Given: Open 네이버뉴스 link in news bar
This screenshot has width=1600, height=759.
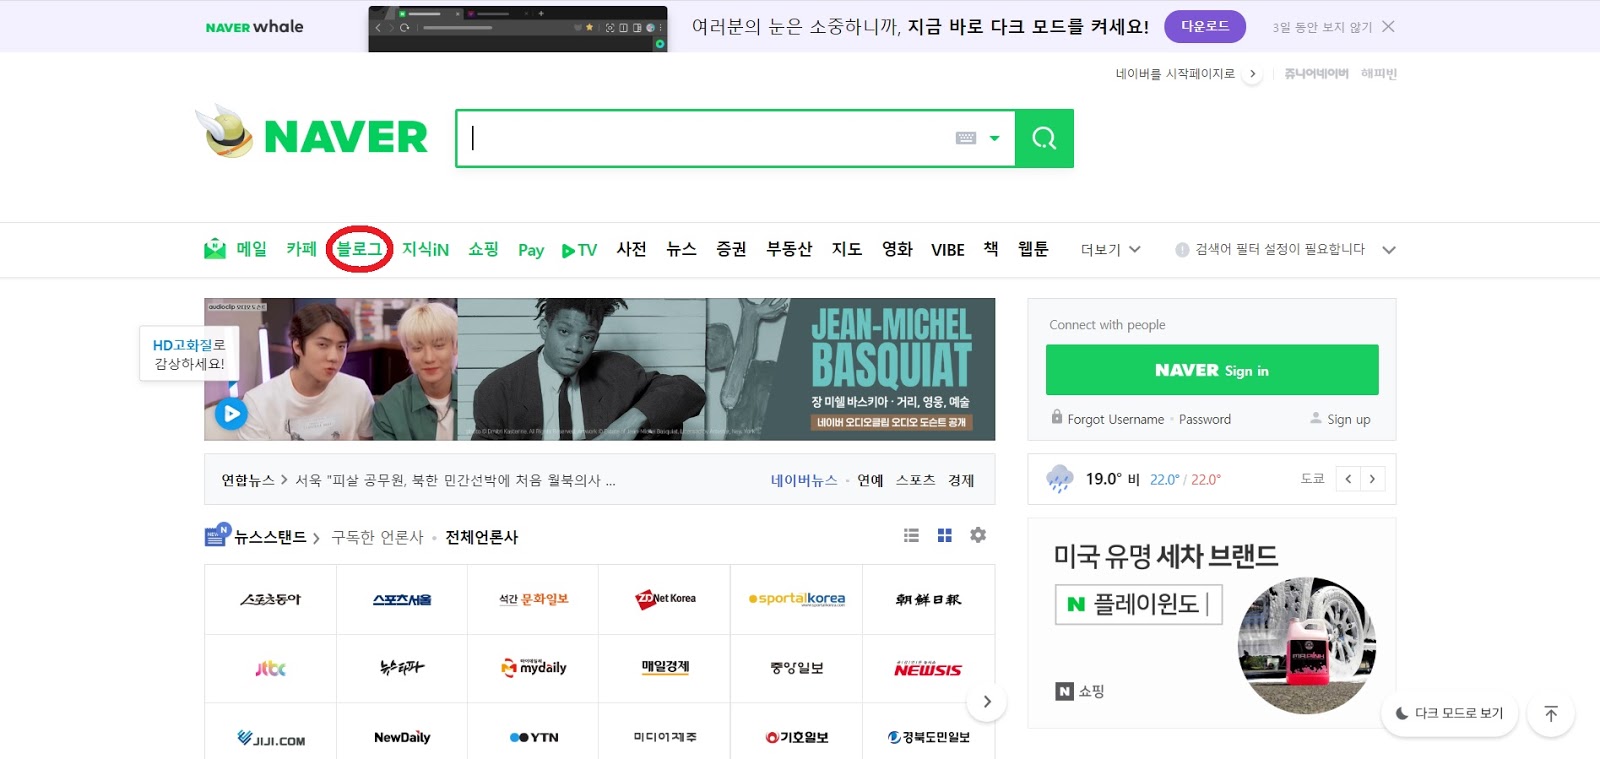Looking at the screenshot, I should click(x=804, y=480).
